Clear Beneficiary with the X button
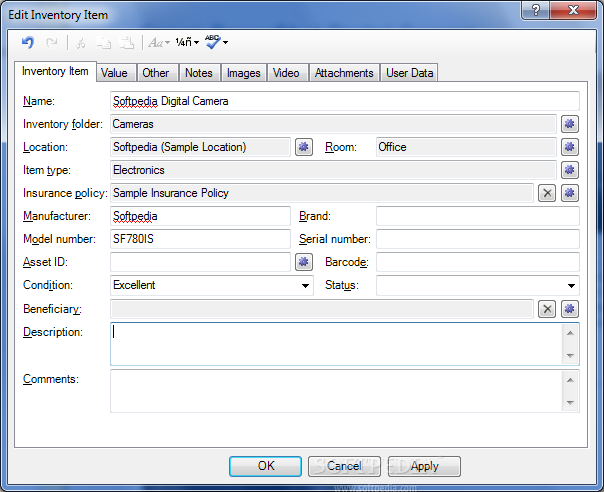 coord(547,309)
